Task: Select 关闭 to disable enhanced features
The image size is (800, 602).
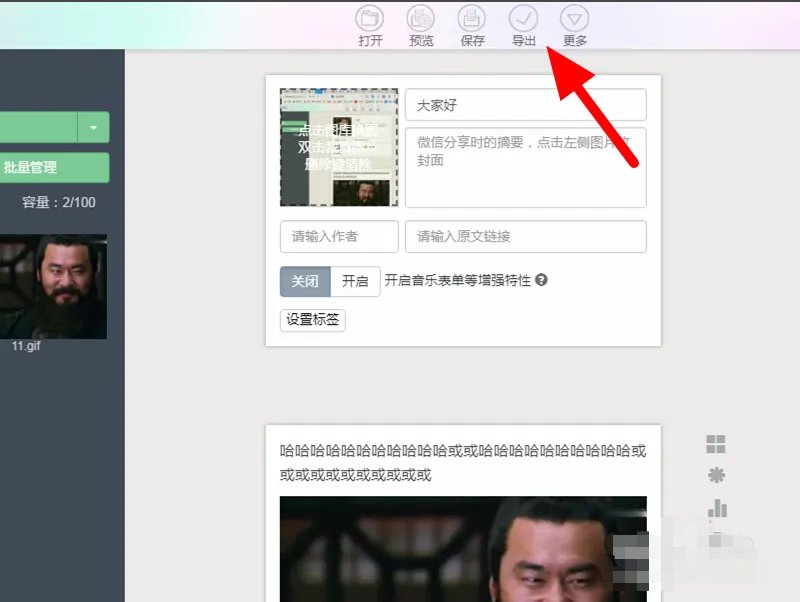Action: pos(305,281)
